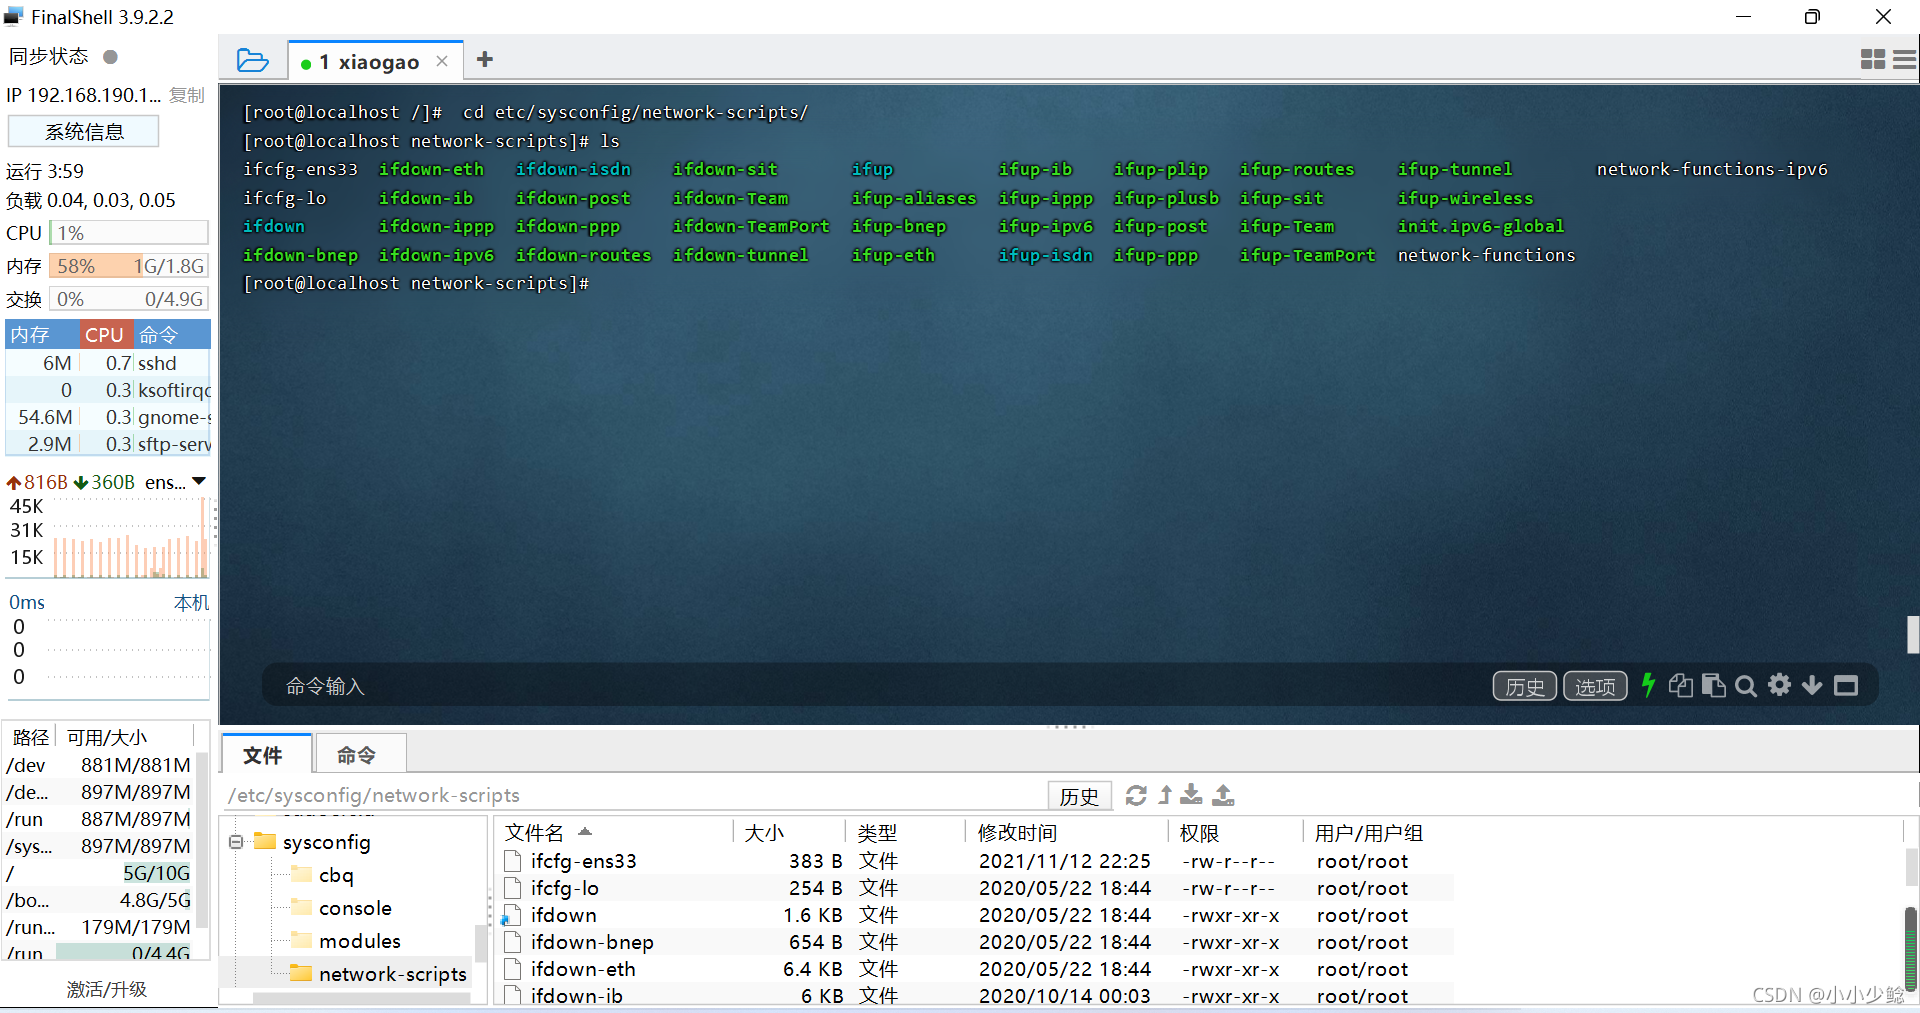
Task: Click the 路径 disk column header
Action: point(31,737)
